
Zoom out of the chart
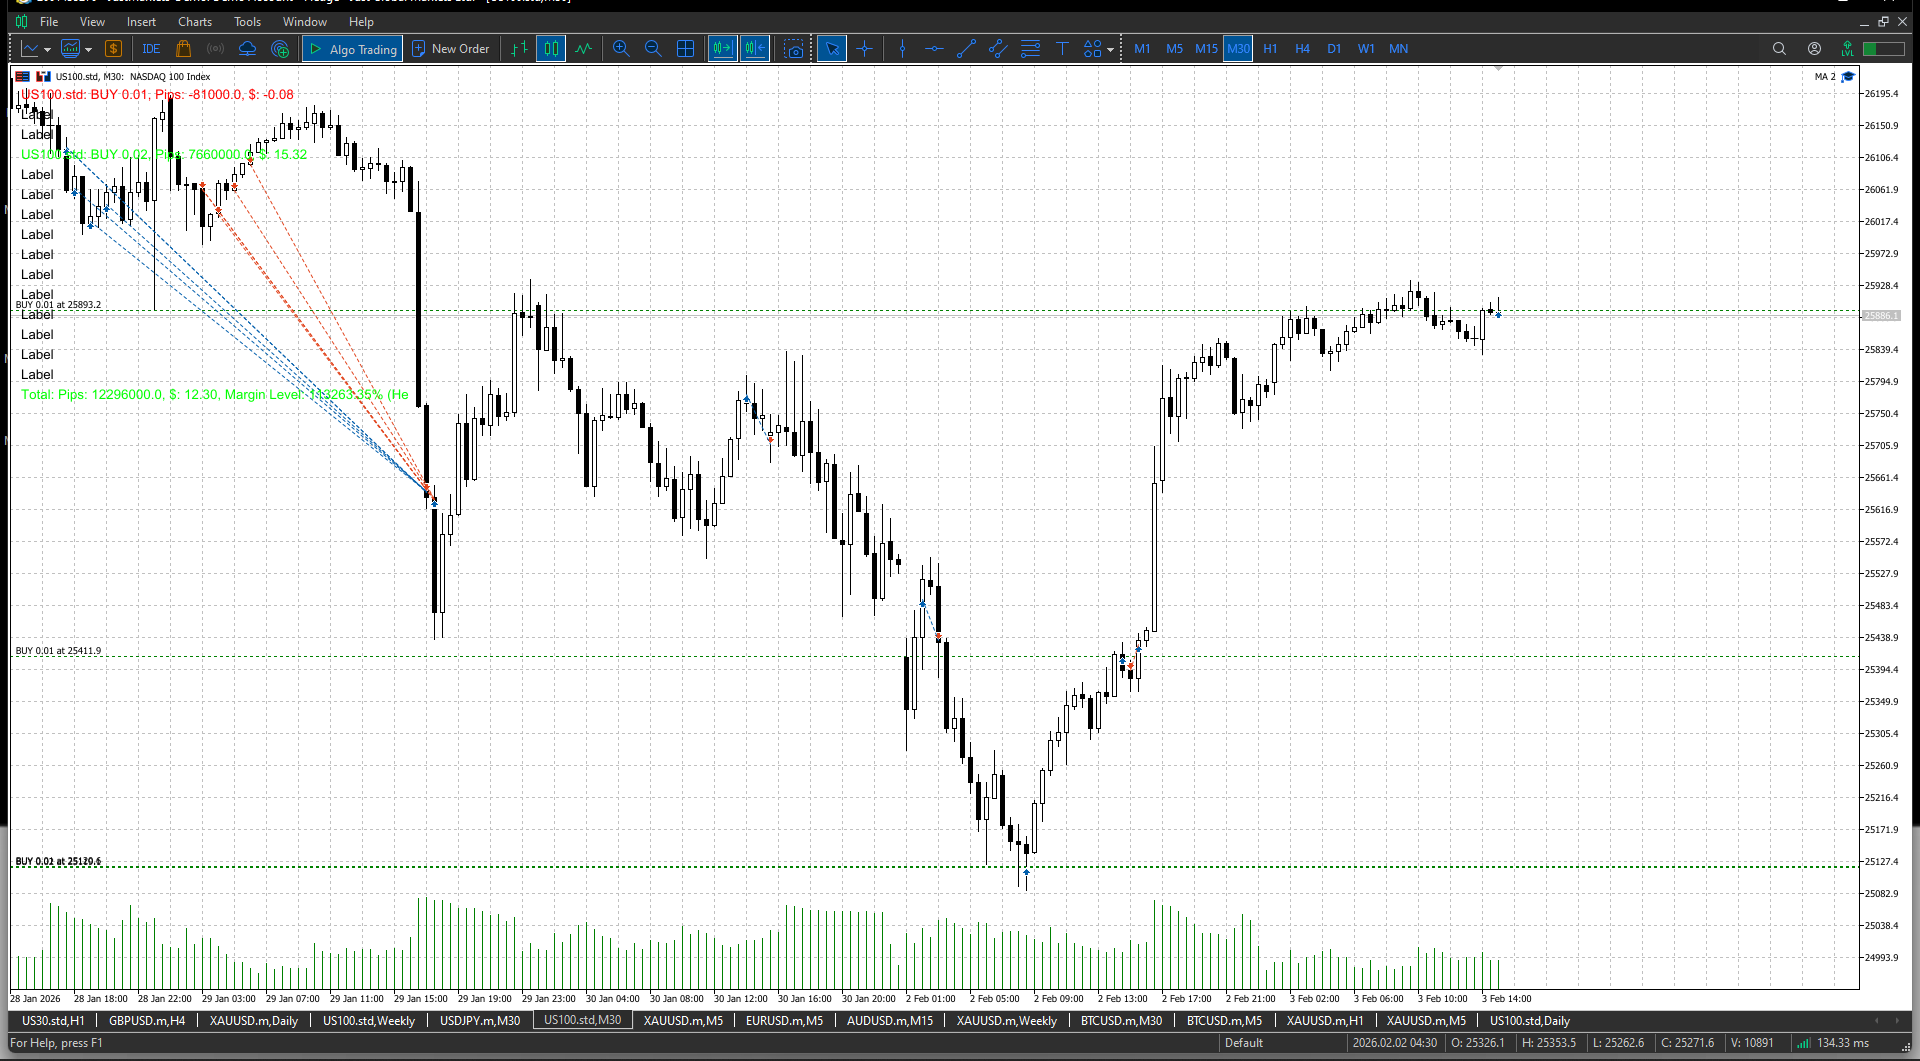(653, 49)
